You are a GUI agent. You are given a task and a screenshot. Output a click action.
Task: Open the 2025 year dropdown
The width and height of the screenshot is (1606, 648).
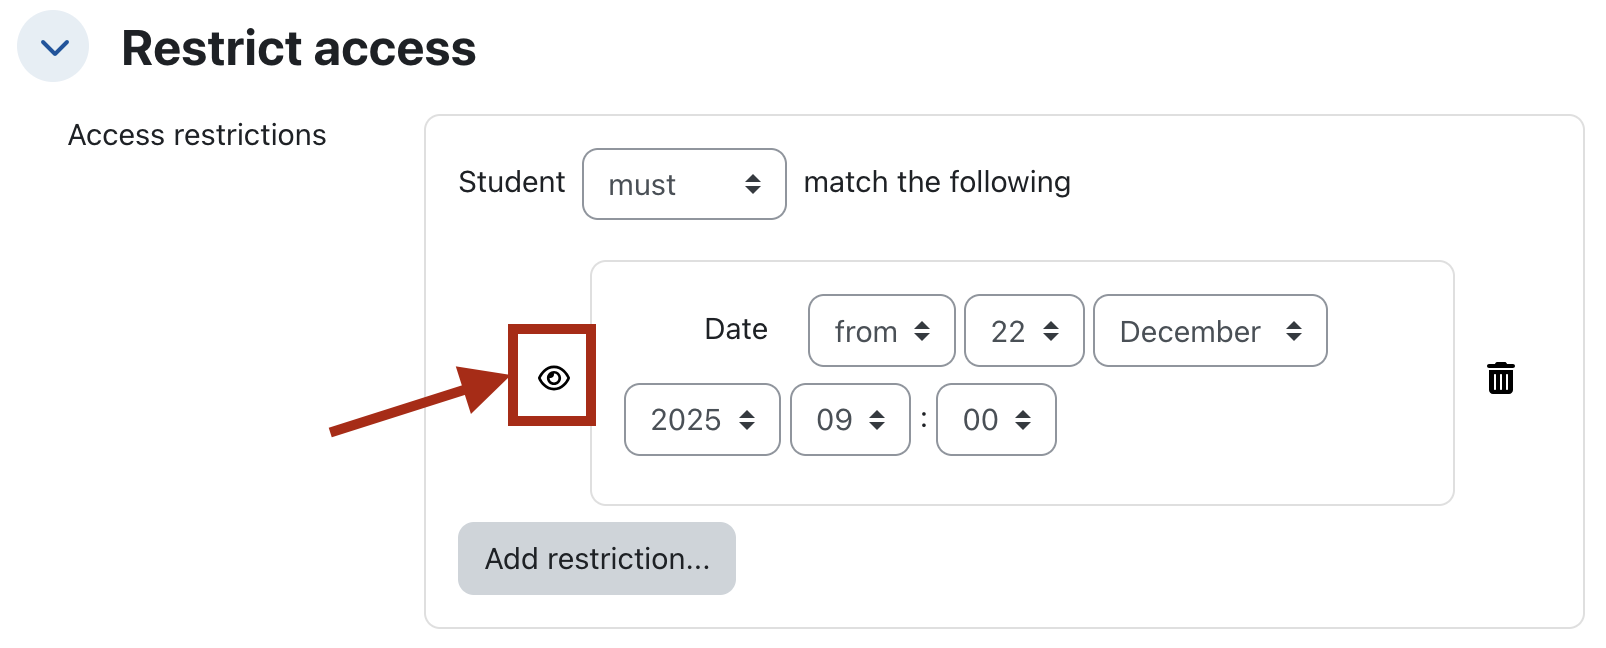tap(701, 420)
